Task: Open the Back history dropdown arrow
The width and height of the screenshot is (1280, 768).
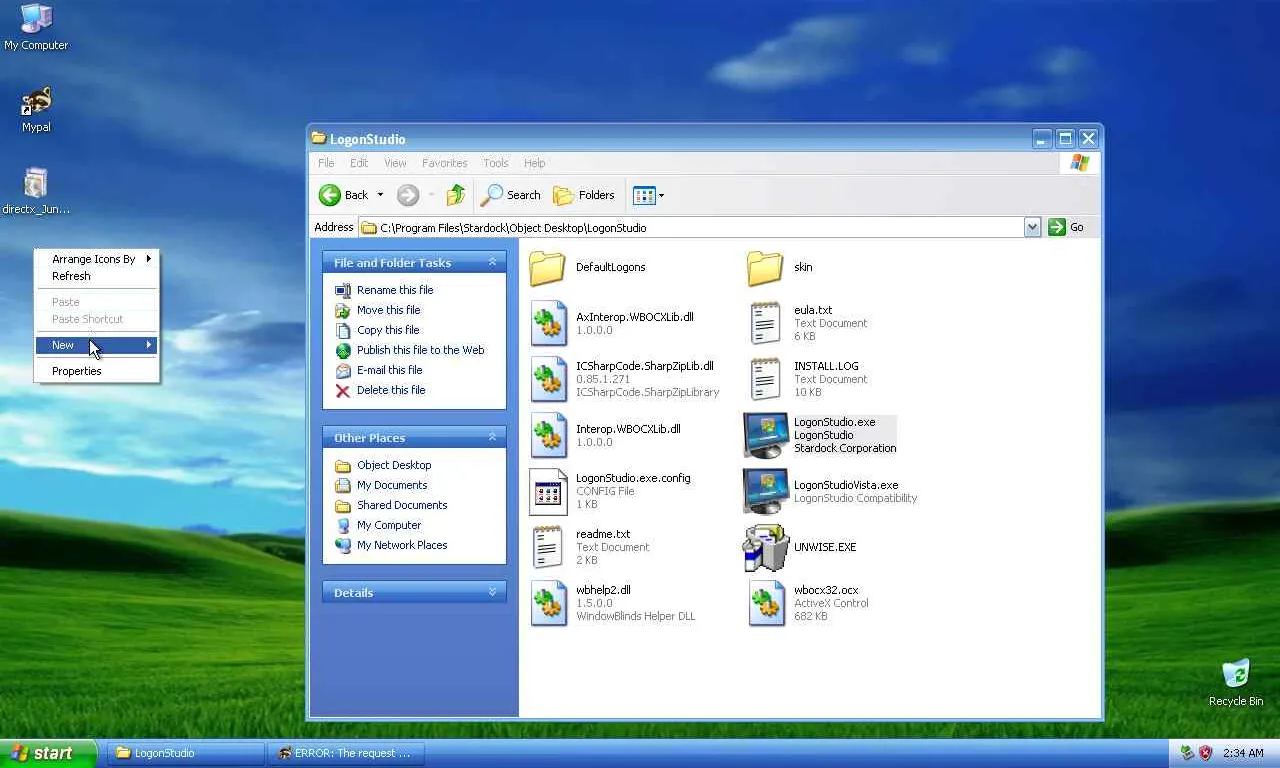Action: click(380, 195)
